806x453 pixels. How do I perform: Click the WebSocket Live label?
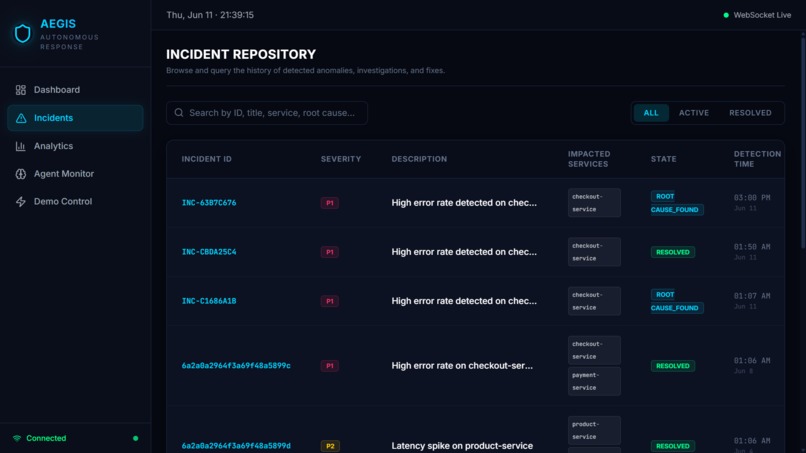tap(762, 15)
